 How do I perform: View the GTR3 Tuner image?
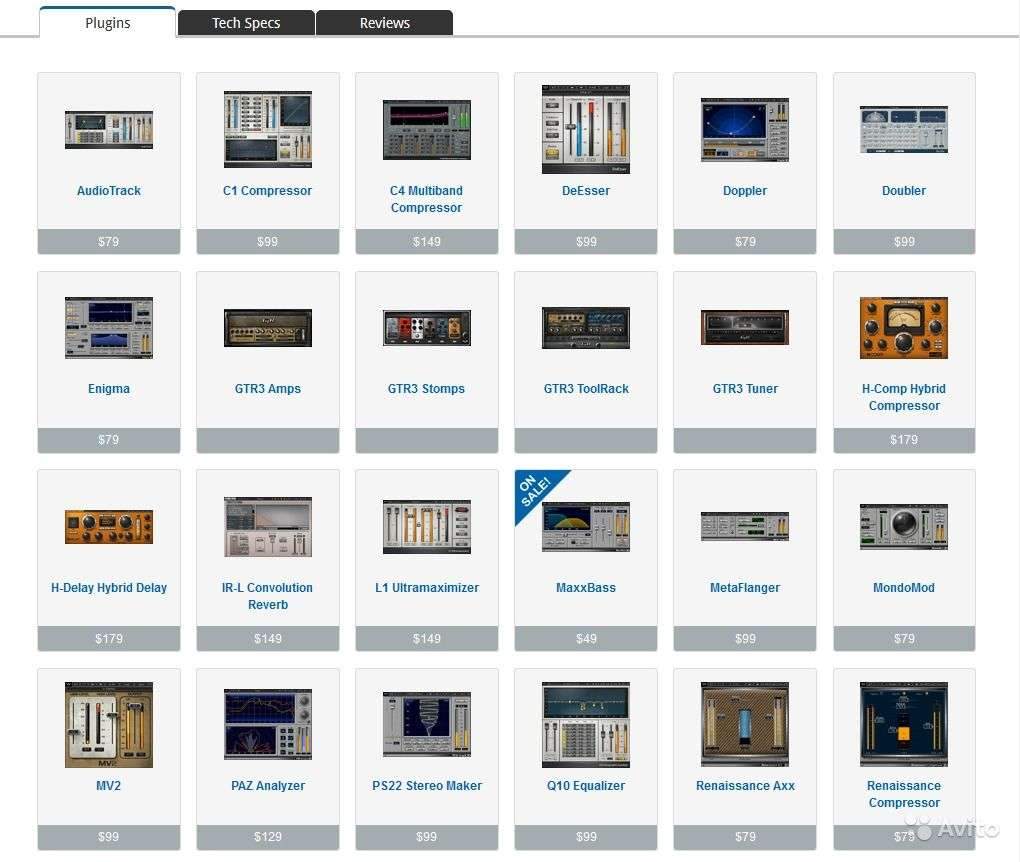pyautogui.click(x=745, y=328)
